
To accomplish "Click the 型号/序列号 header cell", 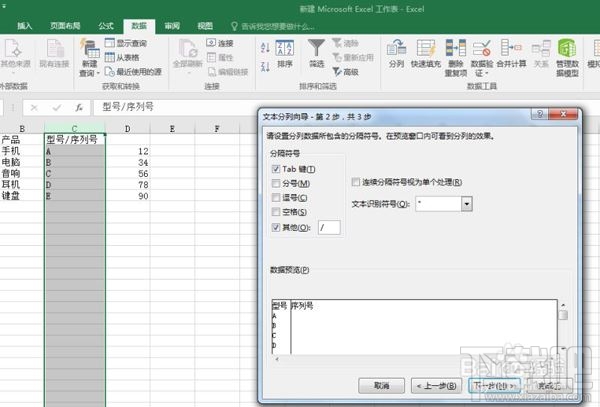I will [x=75, y=140].
